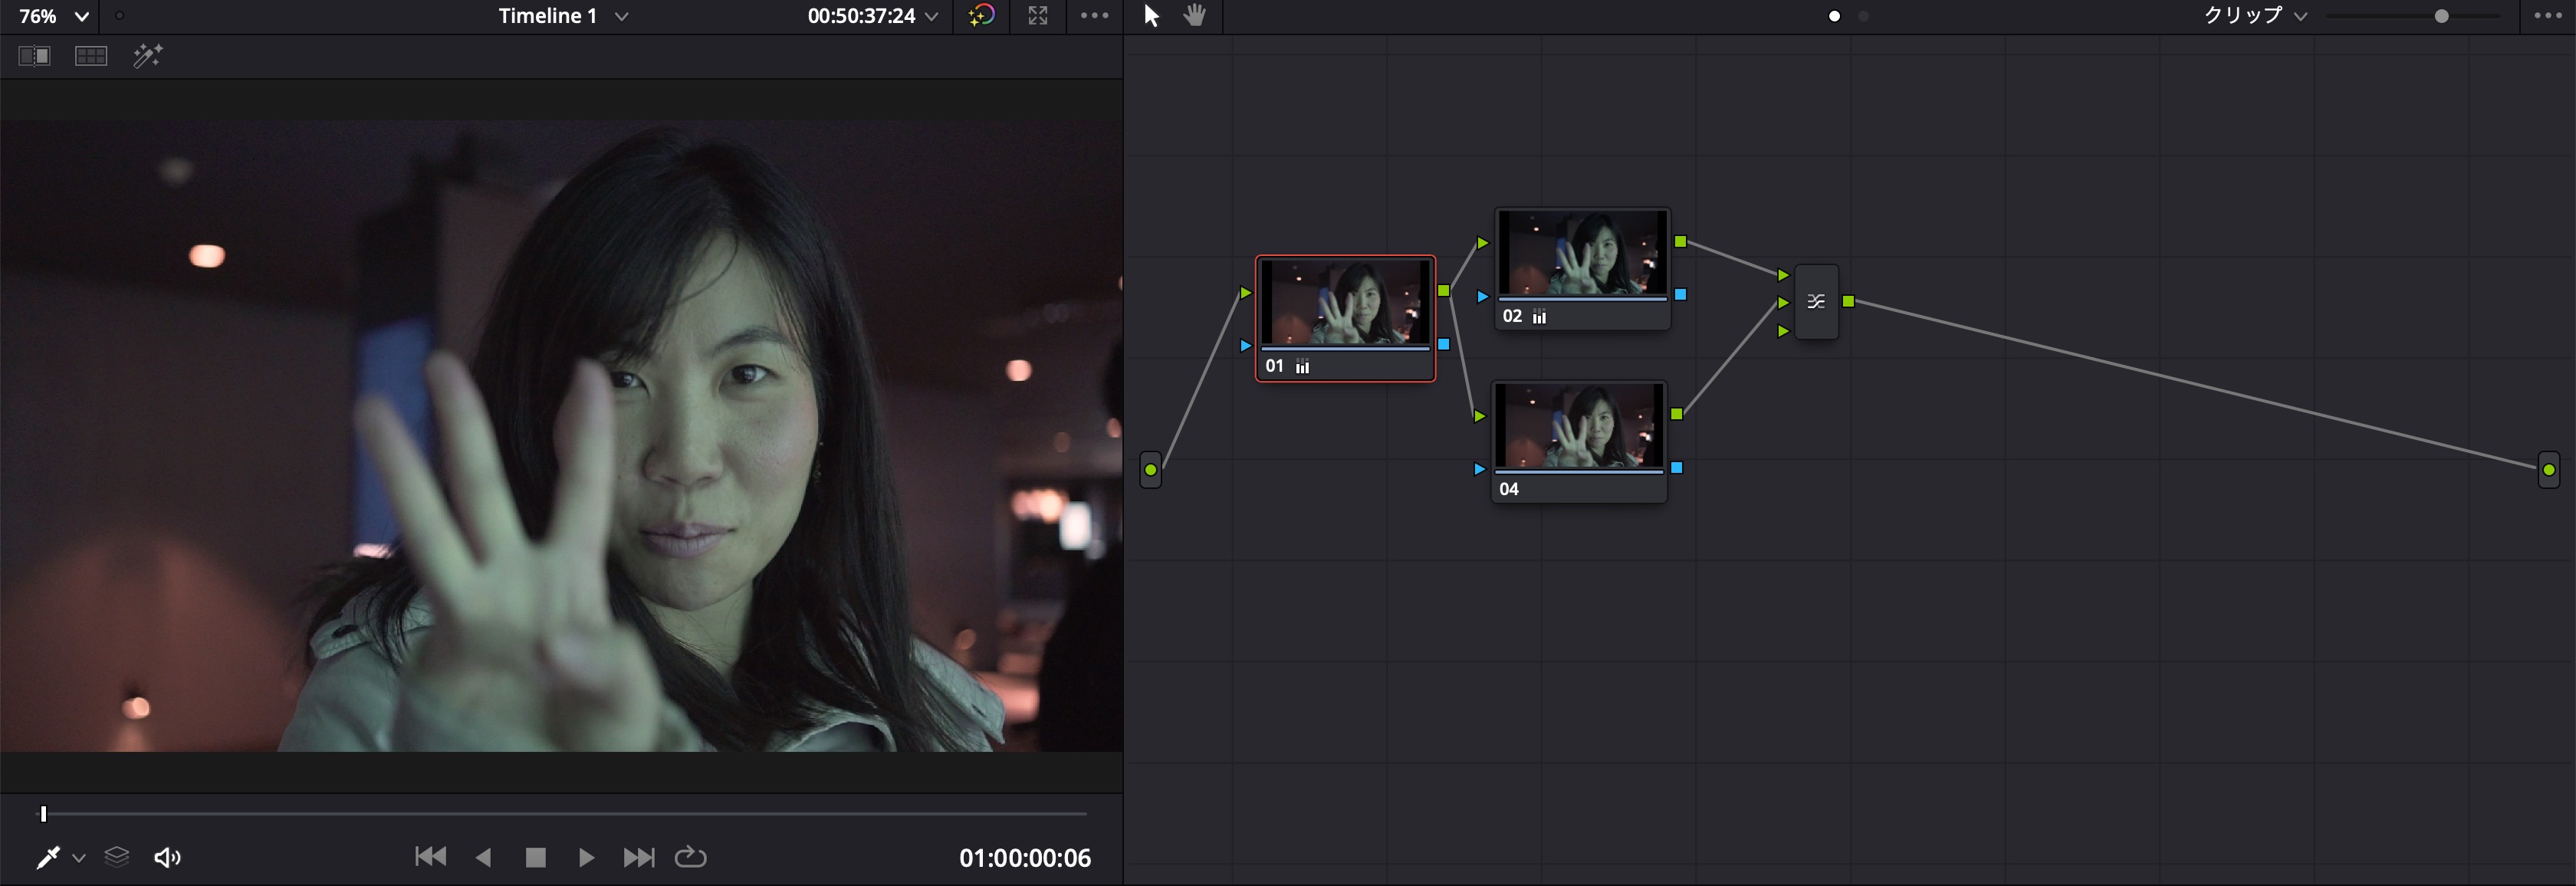
Task: Enable the highlight magic wand tool
Action: 148,56
